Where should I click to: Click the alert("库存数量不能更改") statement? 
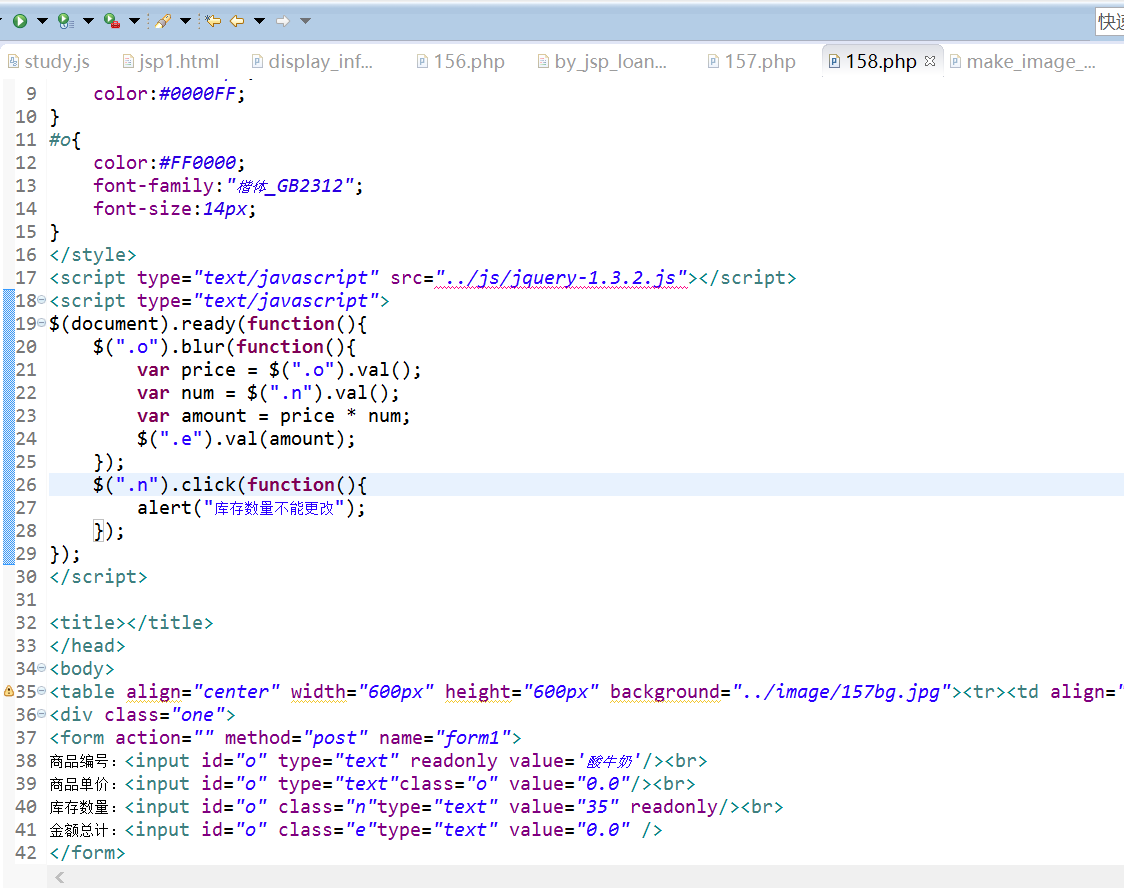coord(251,508)
